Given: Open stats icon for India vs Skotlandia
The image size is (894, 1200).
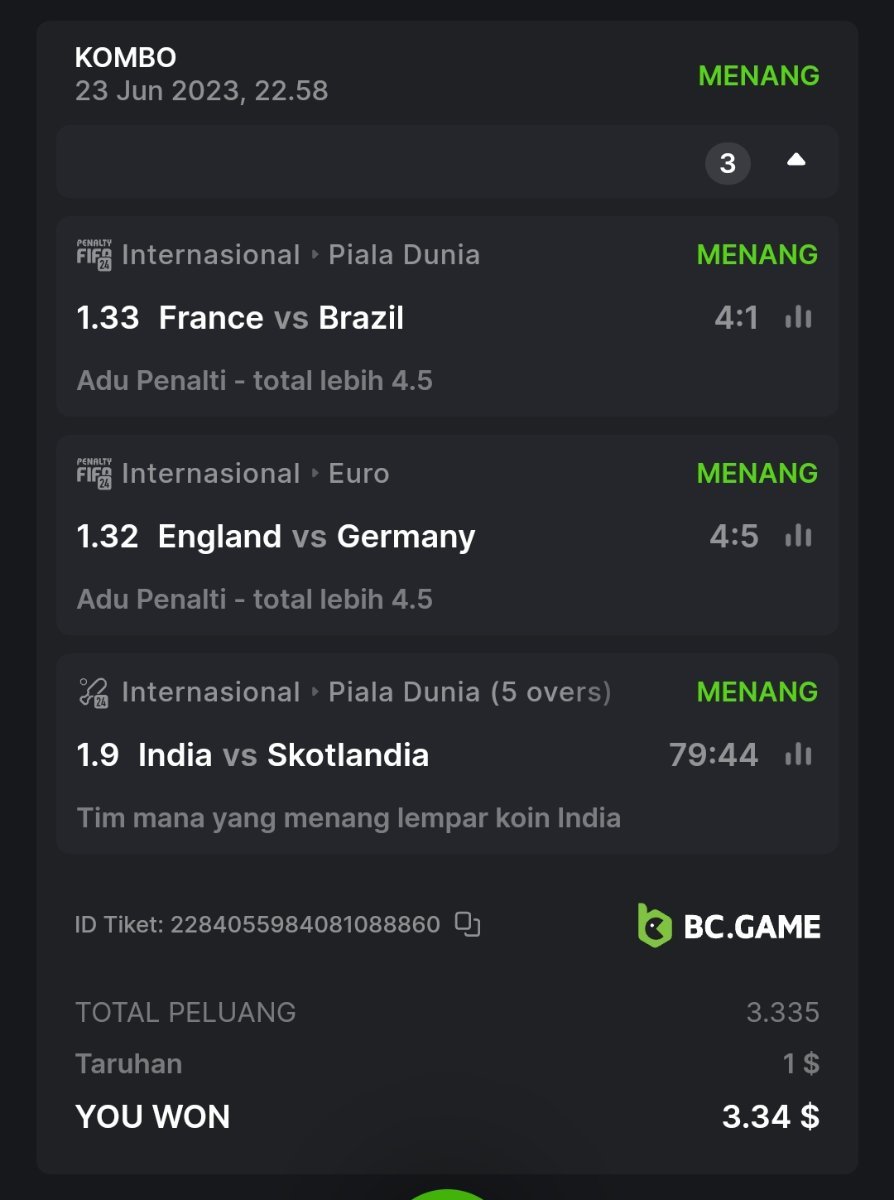Looking at the screenshot, I should pos(798,755).
